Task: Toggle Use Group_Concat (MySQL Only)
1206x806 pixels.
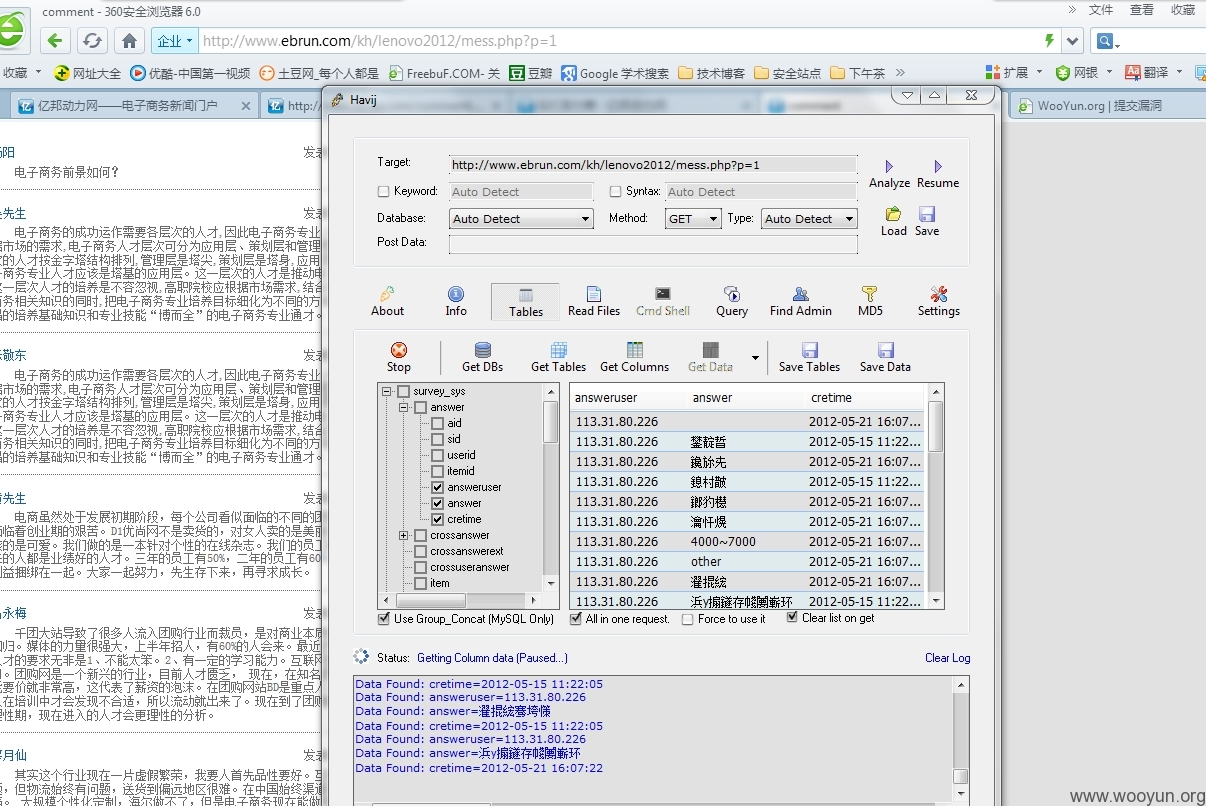Action: (384, 619)
